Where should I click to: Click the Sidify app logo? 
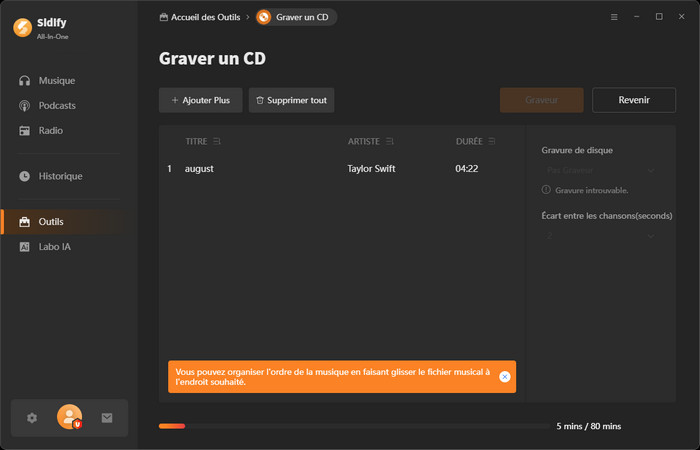coord(24,28)
